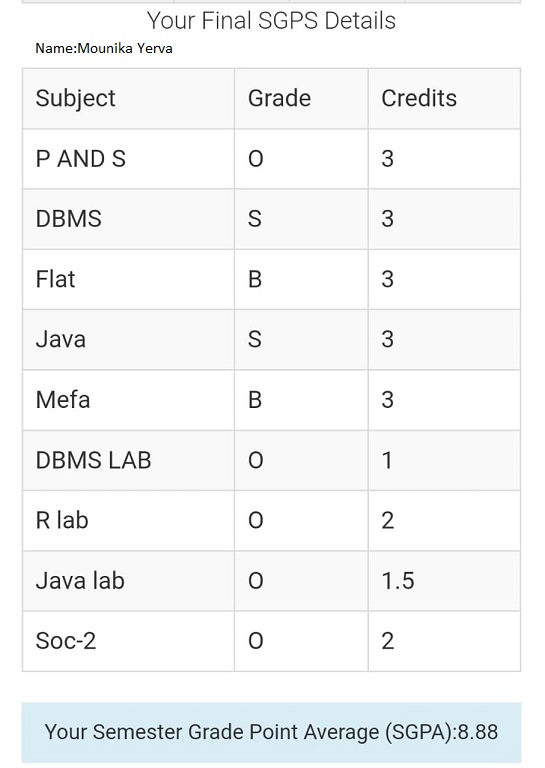Click the 1 credit value for DBMS LAB
This screenshot has height=768, width=545.
[x=387, y=460]
